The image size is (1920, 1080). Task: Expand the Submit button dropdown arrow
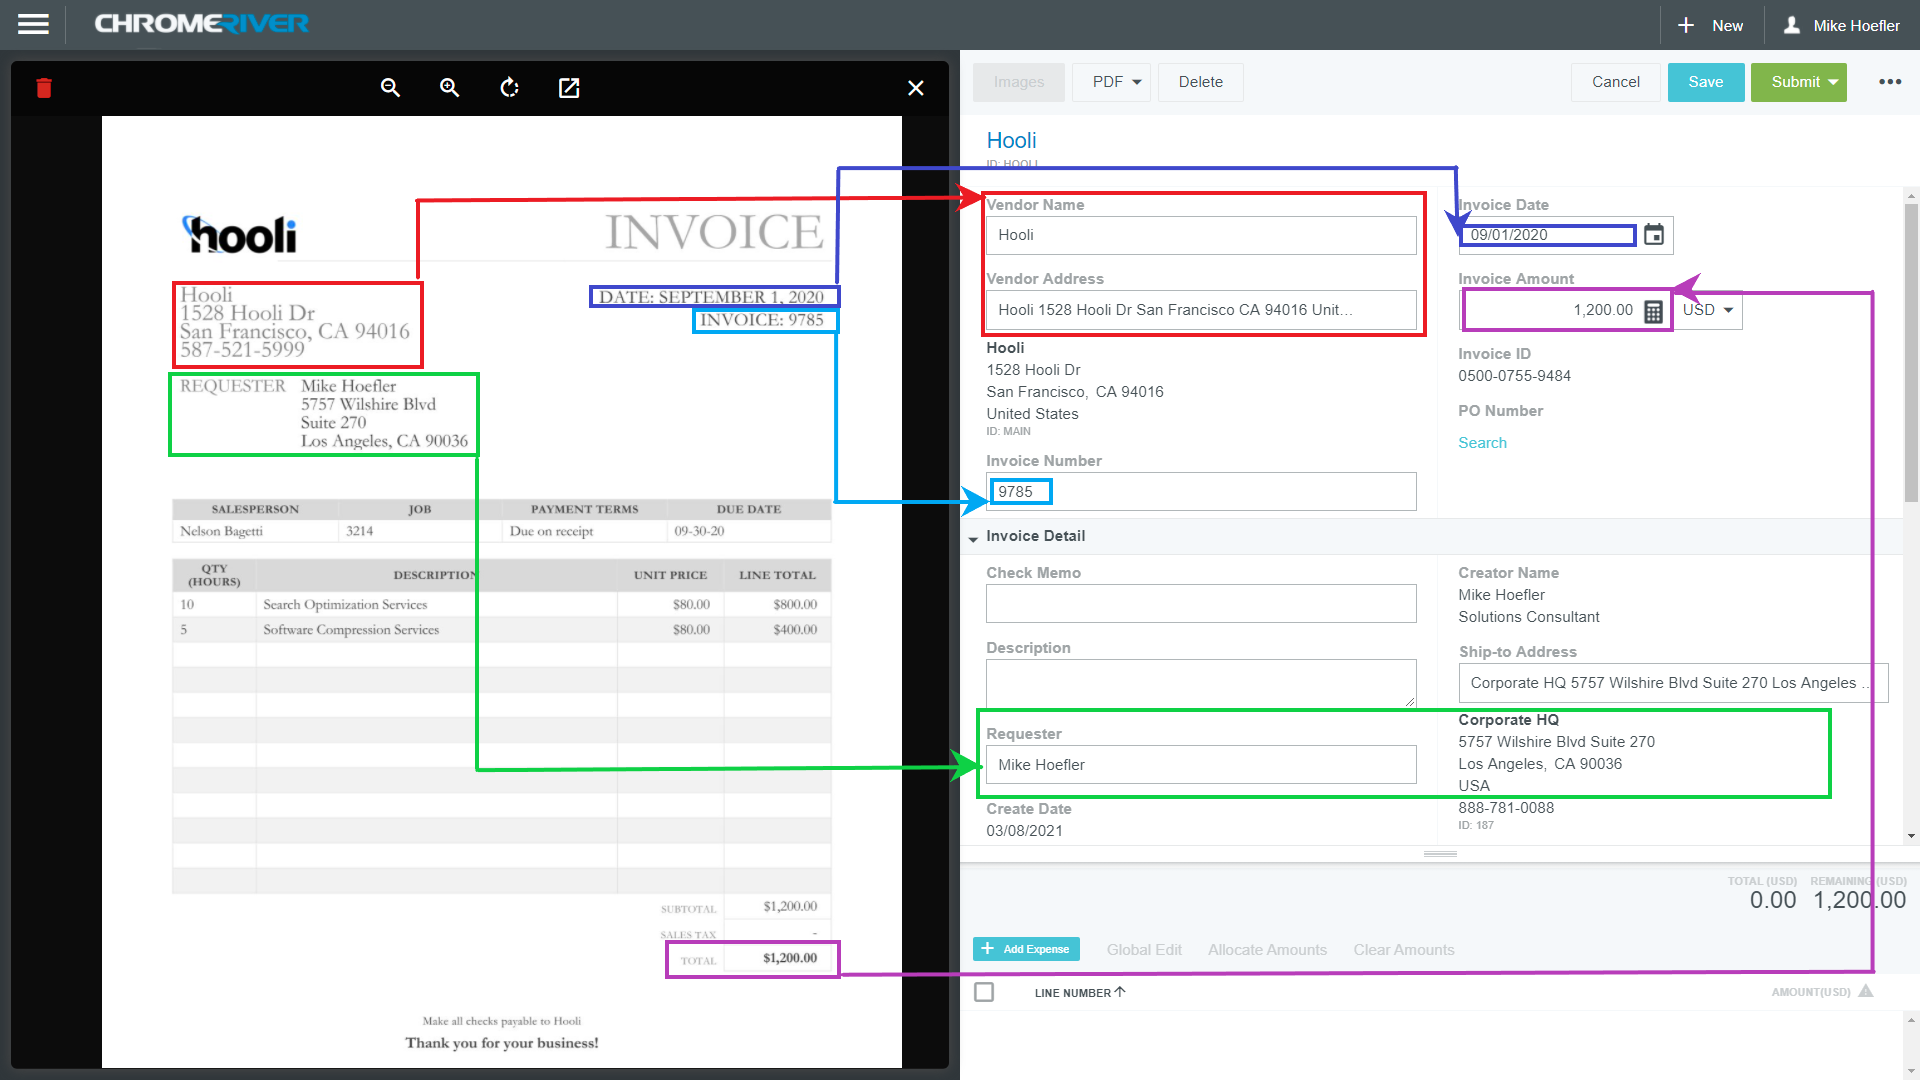1832,82
